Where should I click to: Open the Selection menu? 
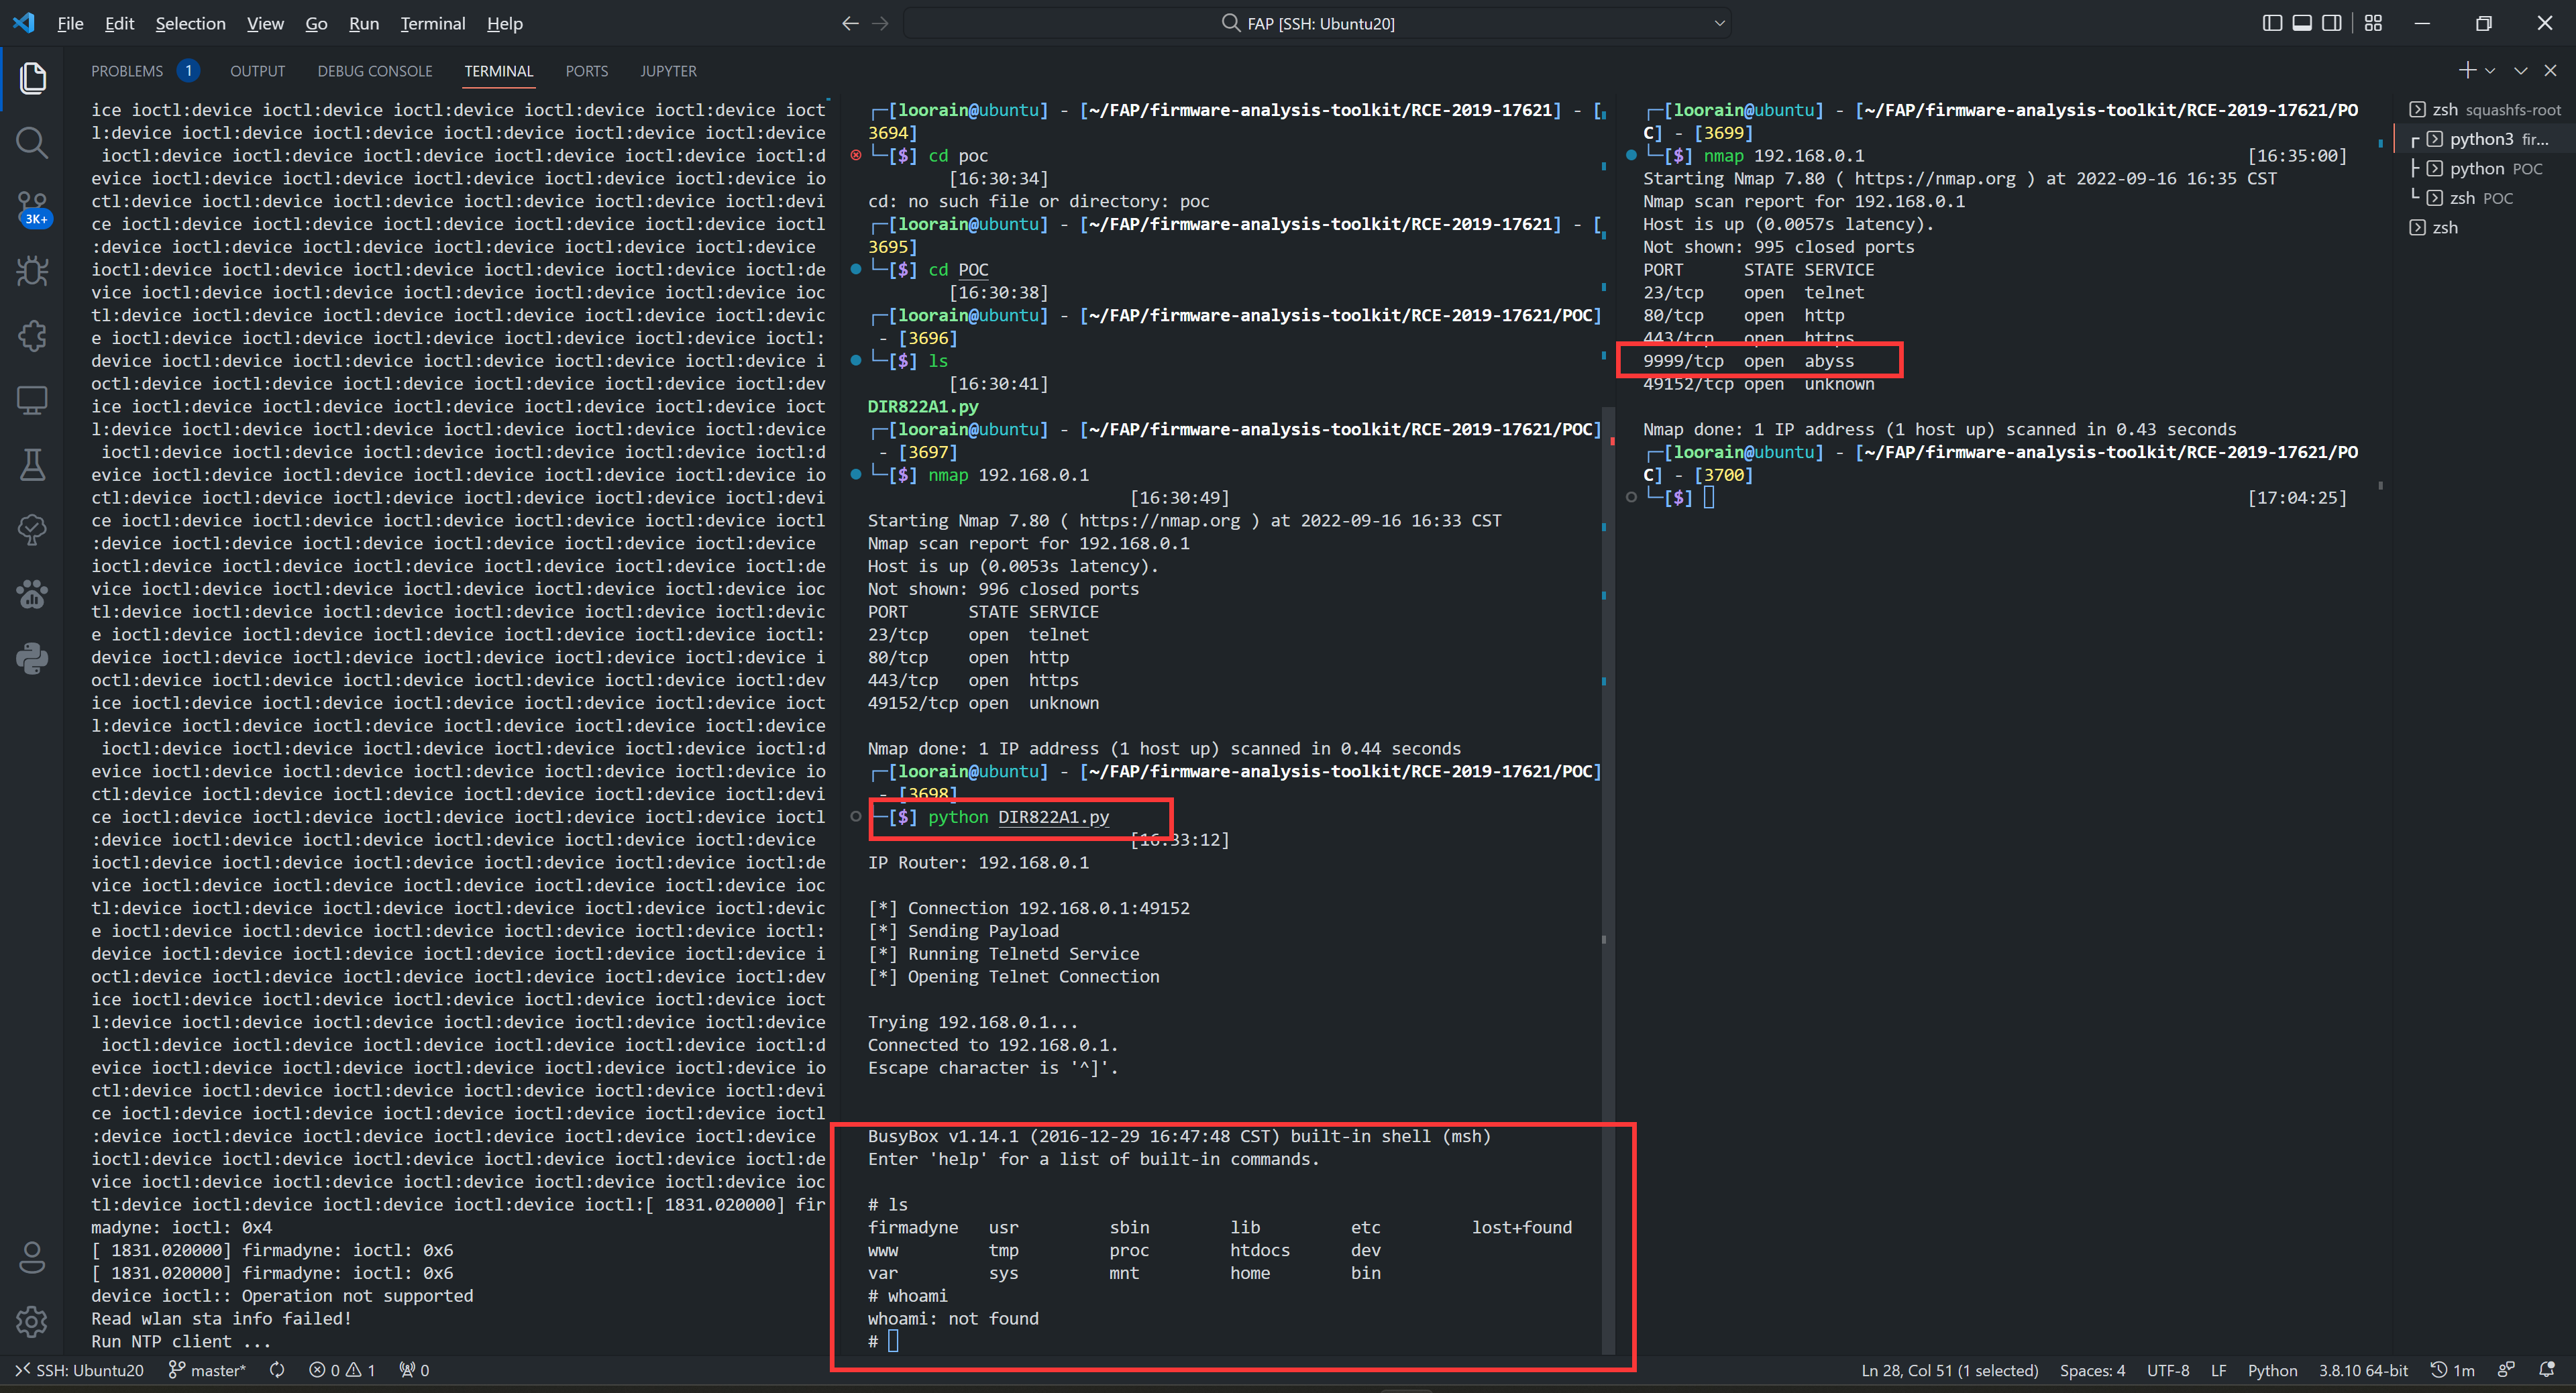point(190,23)
